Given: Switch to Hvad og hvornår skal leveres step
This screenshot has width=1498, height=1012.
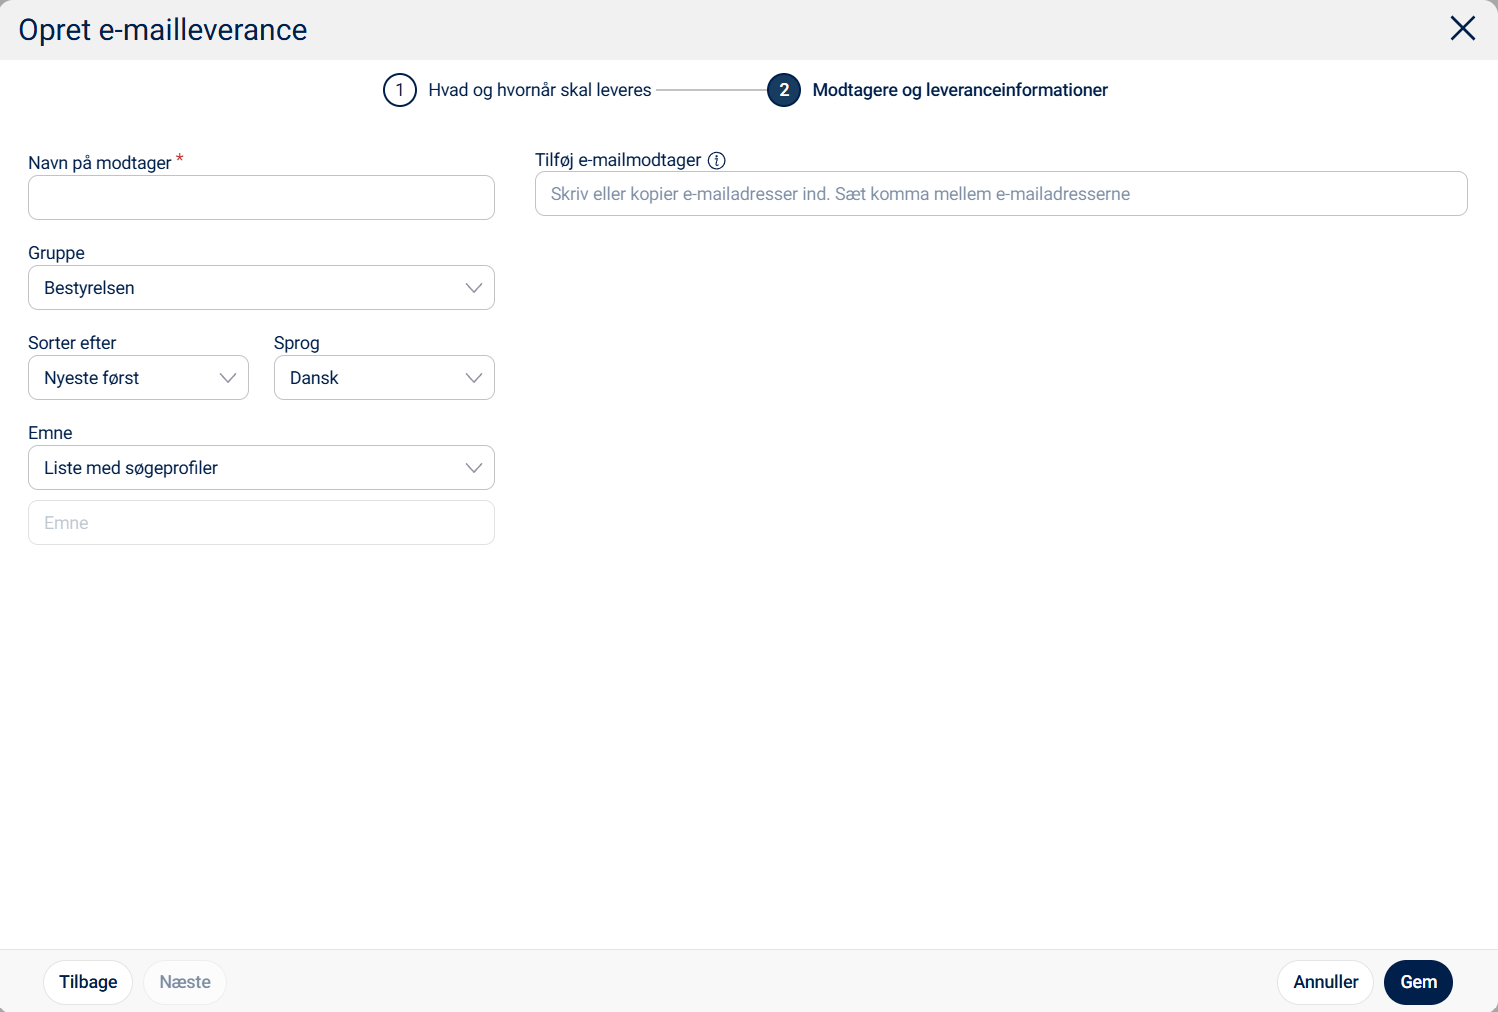Looking at the screenshot, I should pyautogui.click(x=539, y=90).
